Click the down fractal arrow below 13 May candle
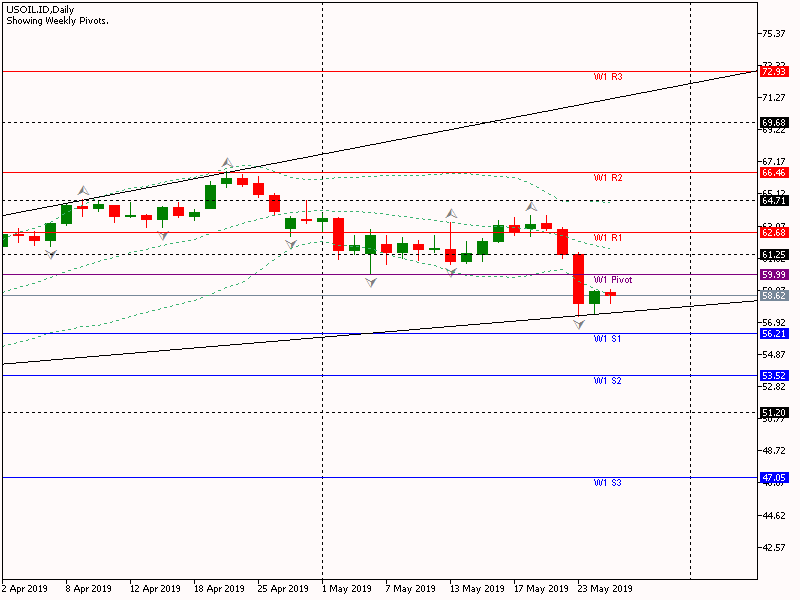800x600 pixels. 451,272
